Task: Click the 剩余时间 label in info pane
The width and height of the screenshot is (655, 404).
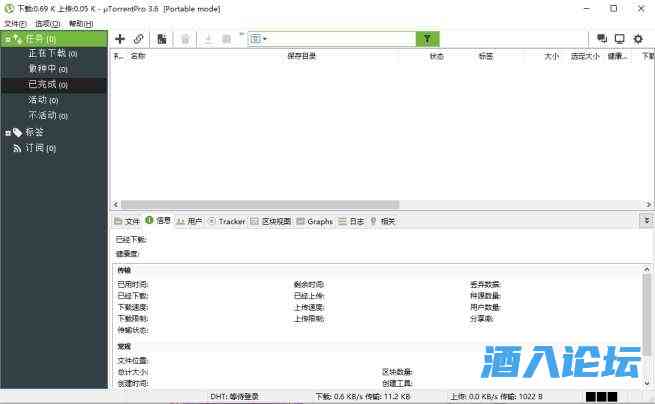Action: click(309, 285)
